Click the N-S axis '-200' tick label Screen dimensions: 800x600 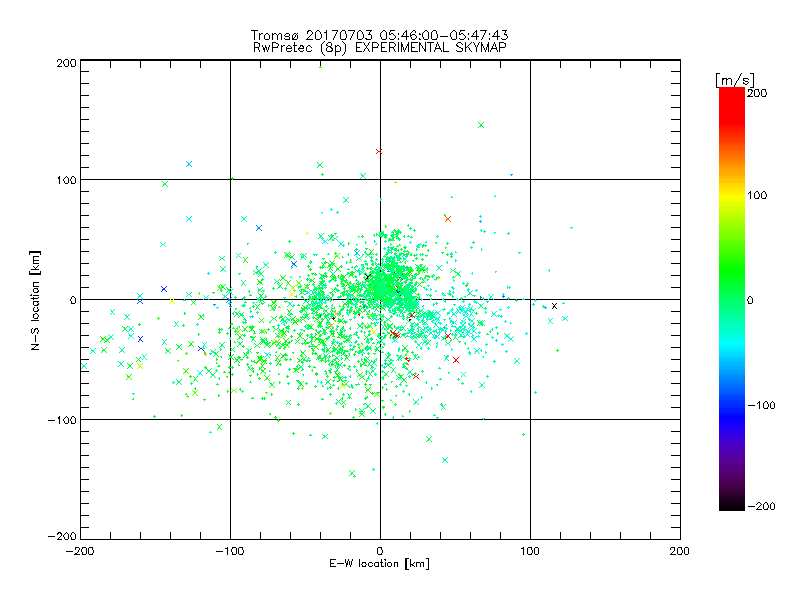click(x=62, y=536)
